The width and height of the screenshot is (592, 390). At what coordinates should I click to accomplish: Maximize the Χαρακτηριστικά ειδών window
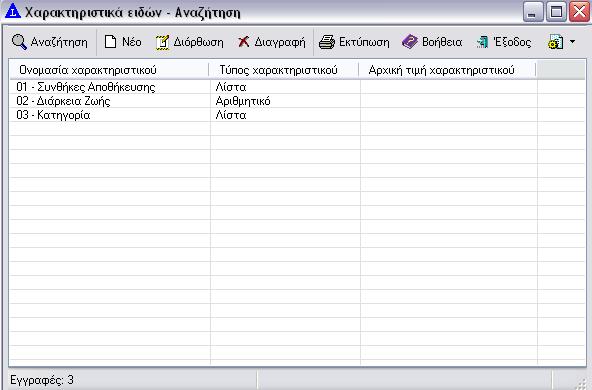point(556,12)
